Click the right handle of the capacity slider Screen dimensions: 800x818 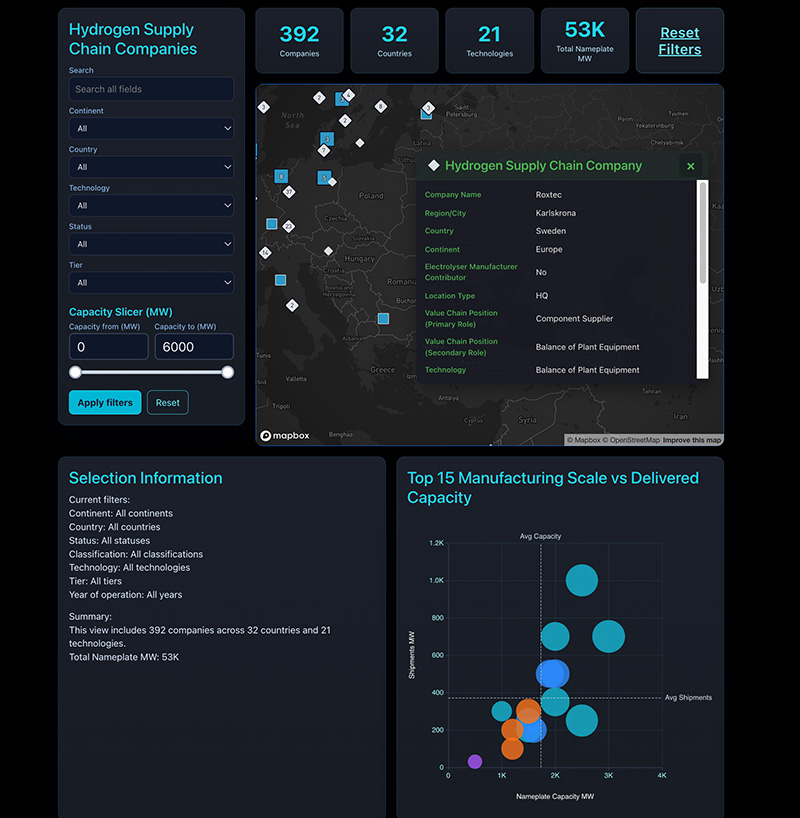228,372
